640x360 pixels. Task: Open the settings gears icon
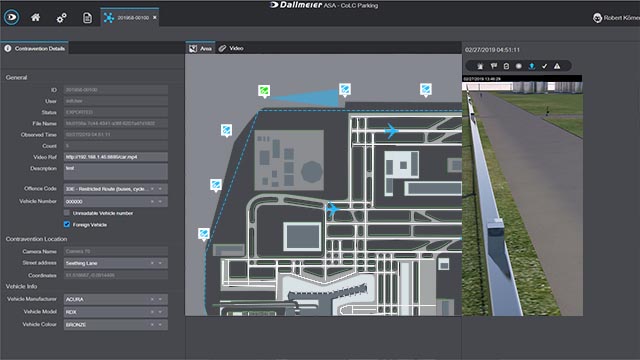coord(62,18)
